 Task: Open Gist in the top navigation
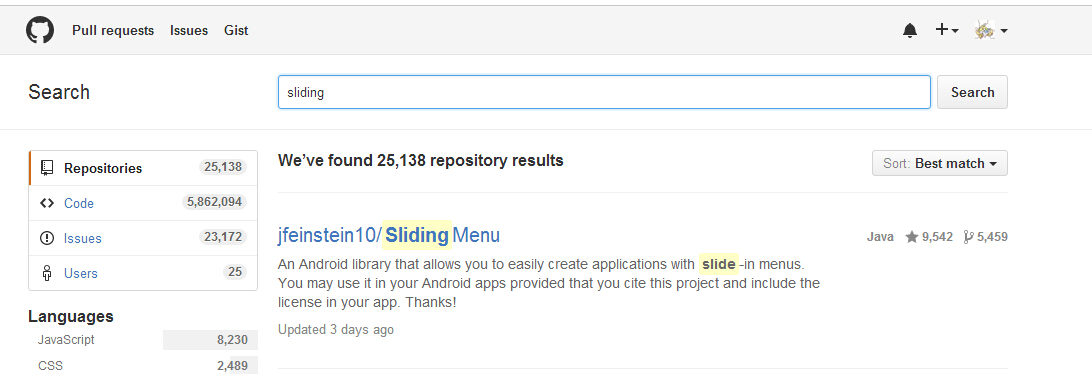tap(236, 31)
